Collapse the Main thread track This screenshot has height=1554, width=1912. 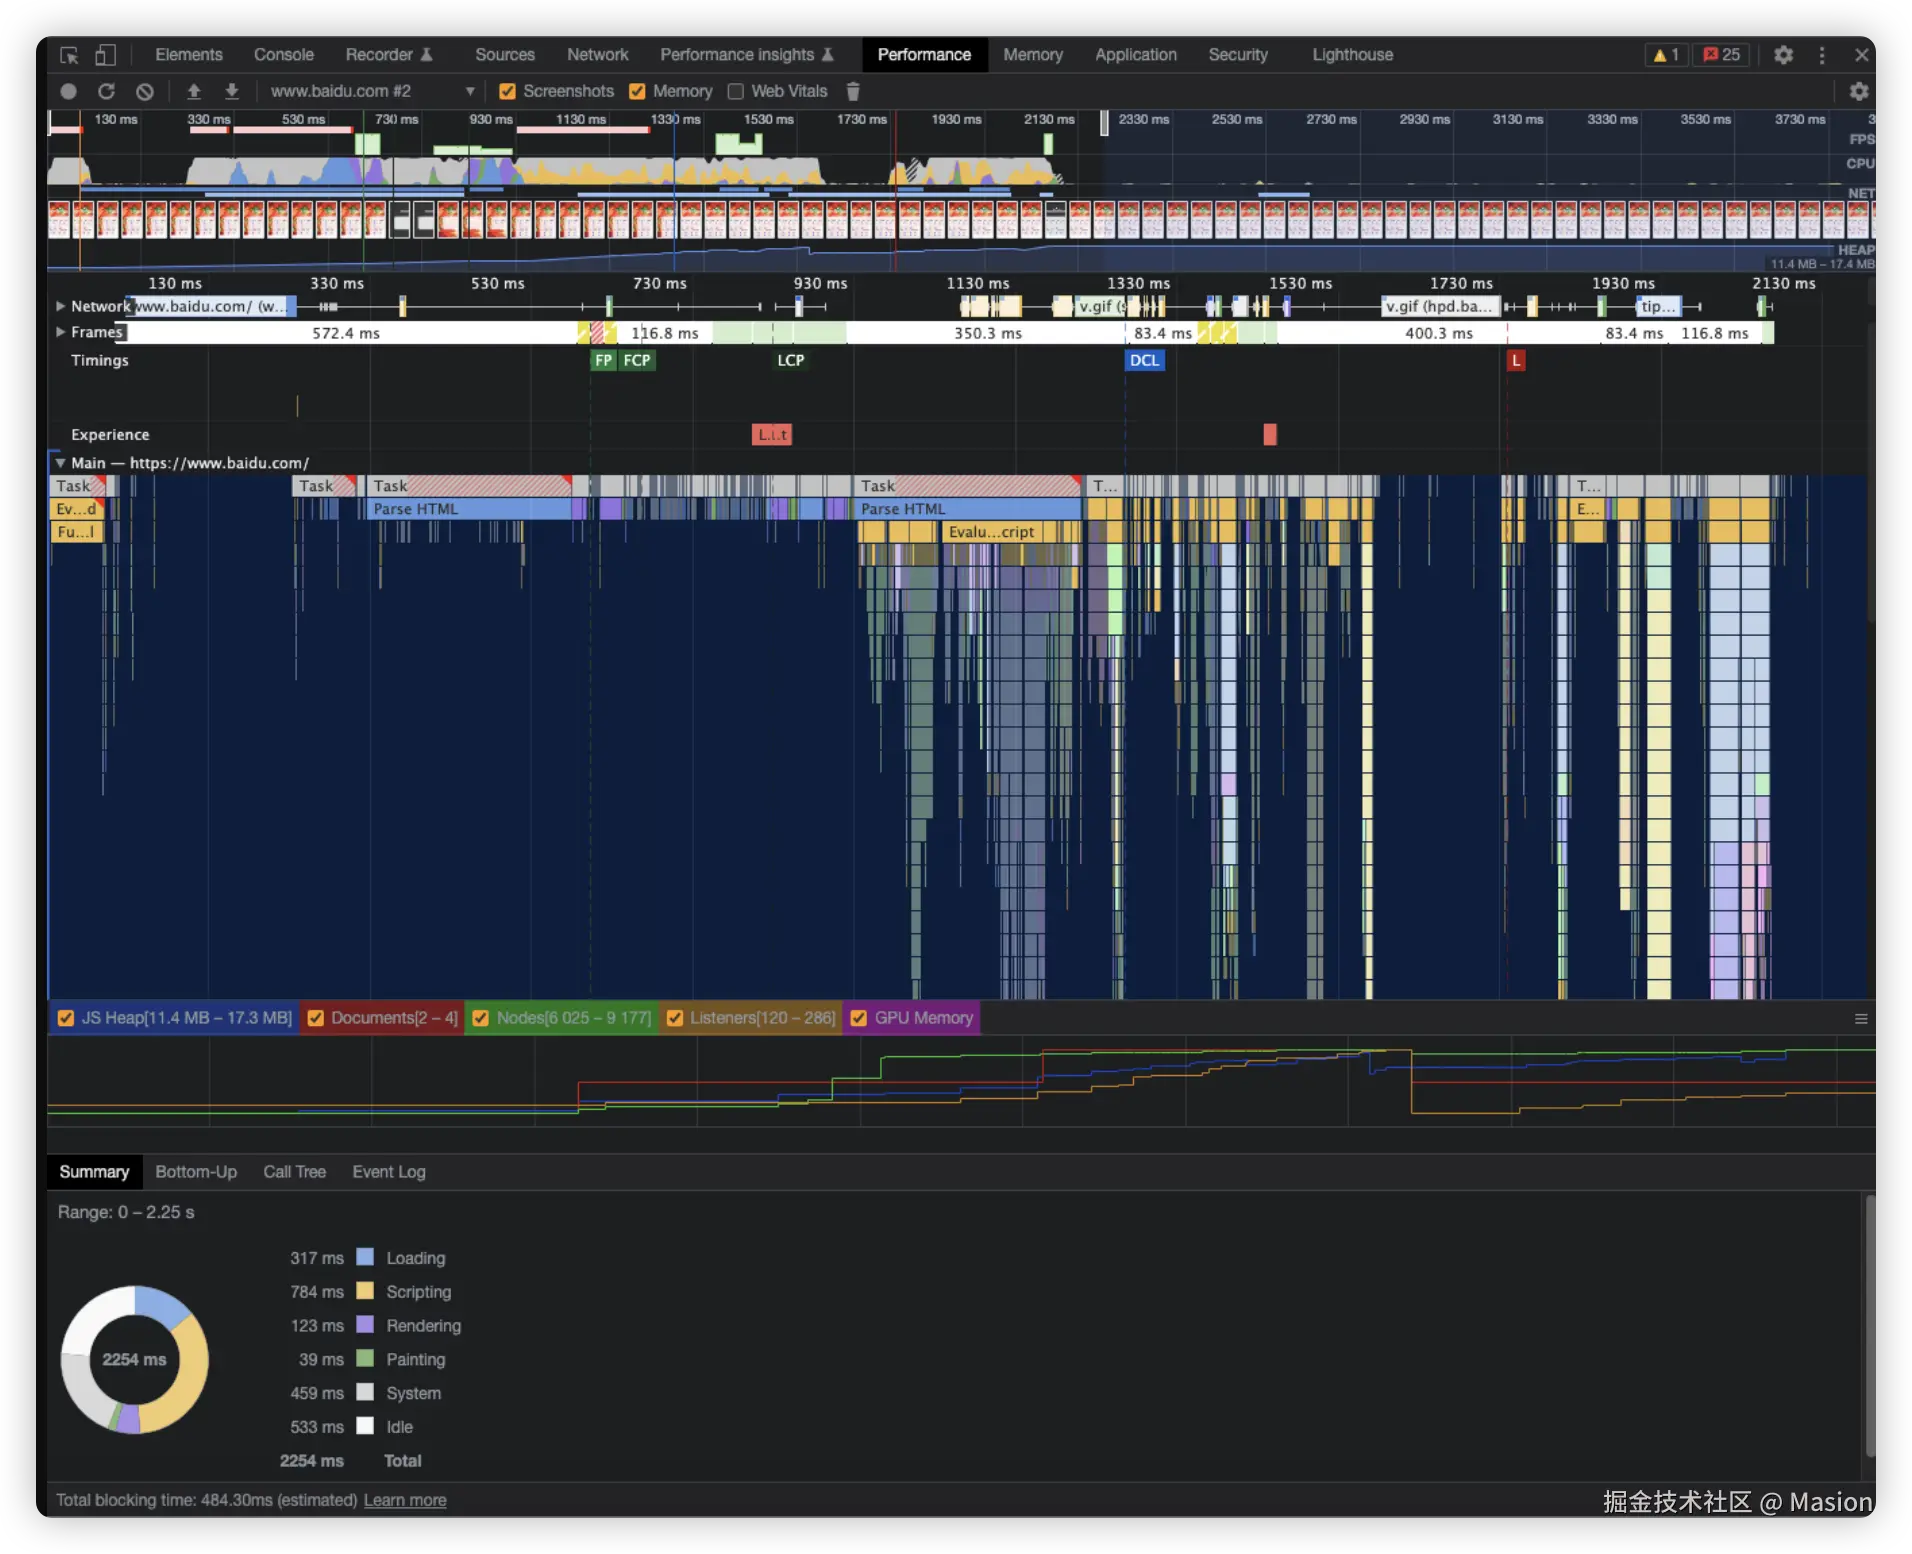[61, 463]
